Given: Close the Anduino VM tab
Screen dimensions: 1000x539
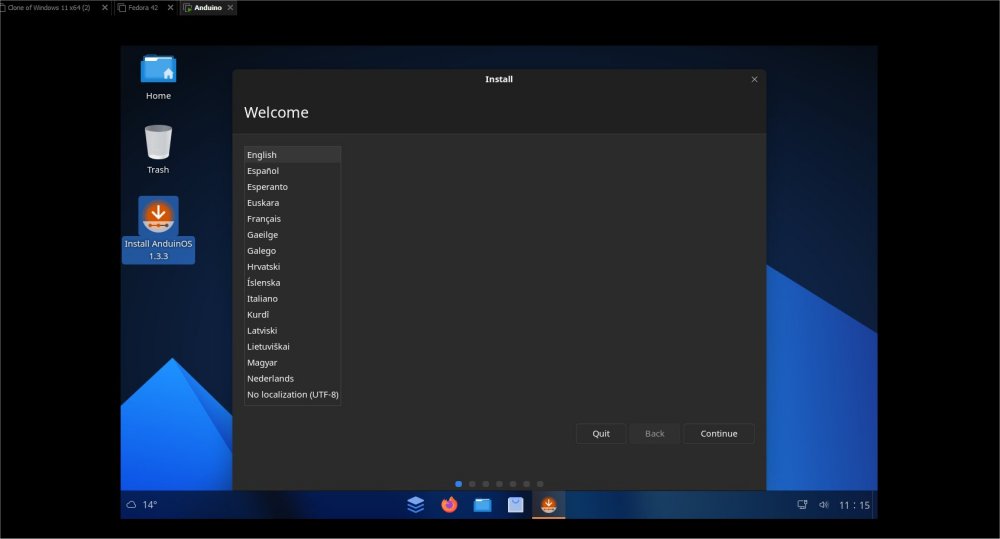Looking at the screenshot, I should click(x=230, y=8).
